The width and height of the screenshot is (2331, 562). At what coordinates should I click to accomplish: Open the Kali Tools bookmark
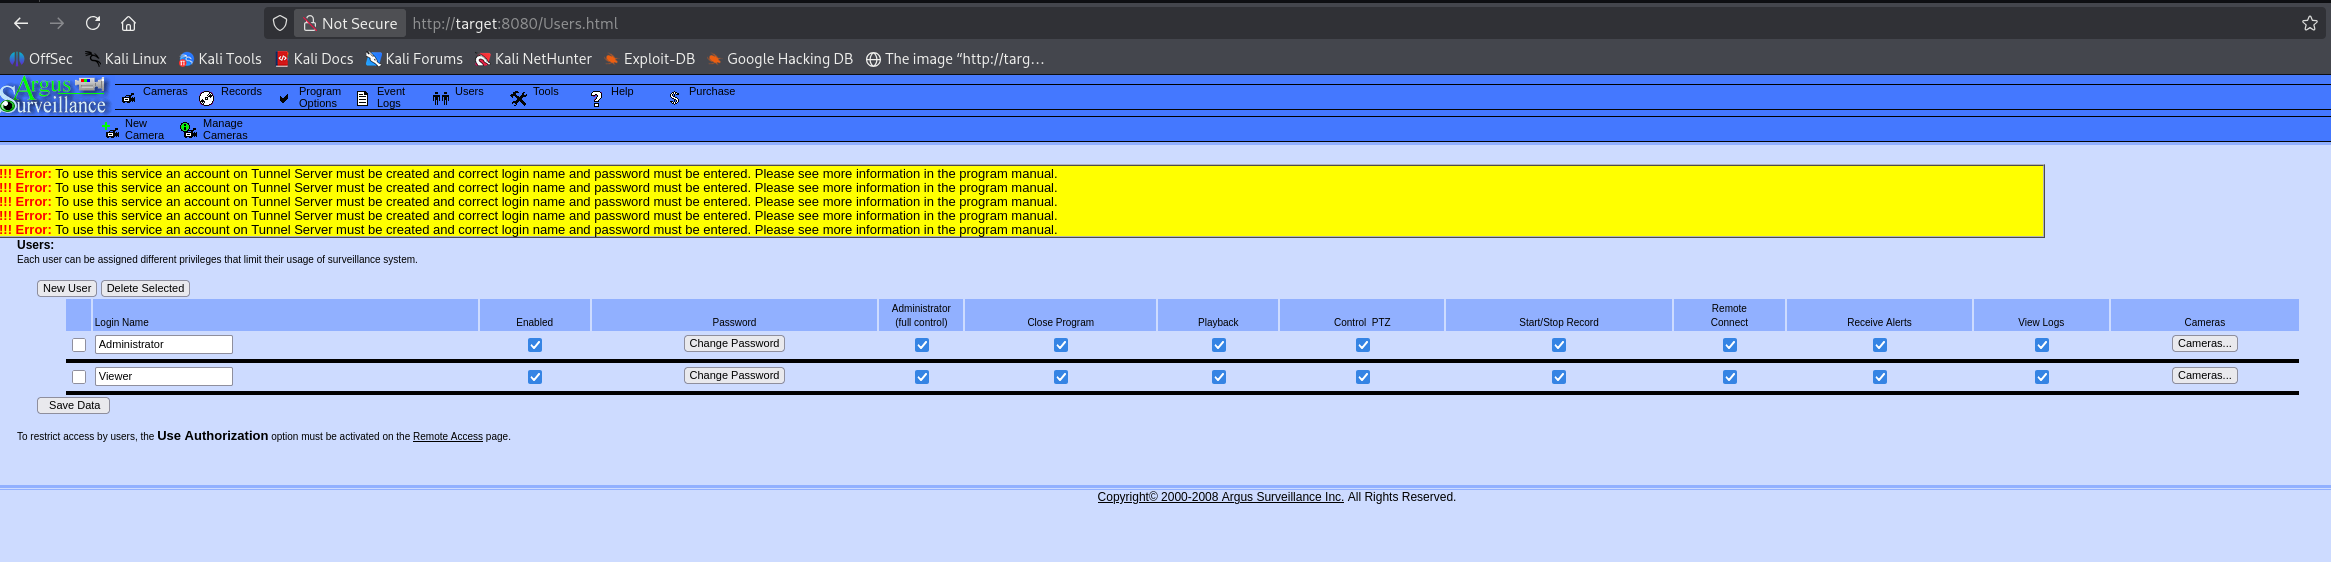click(x=220, y=59)
